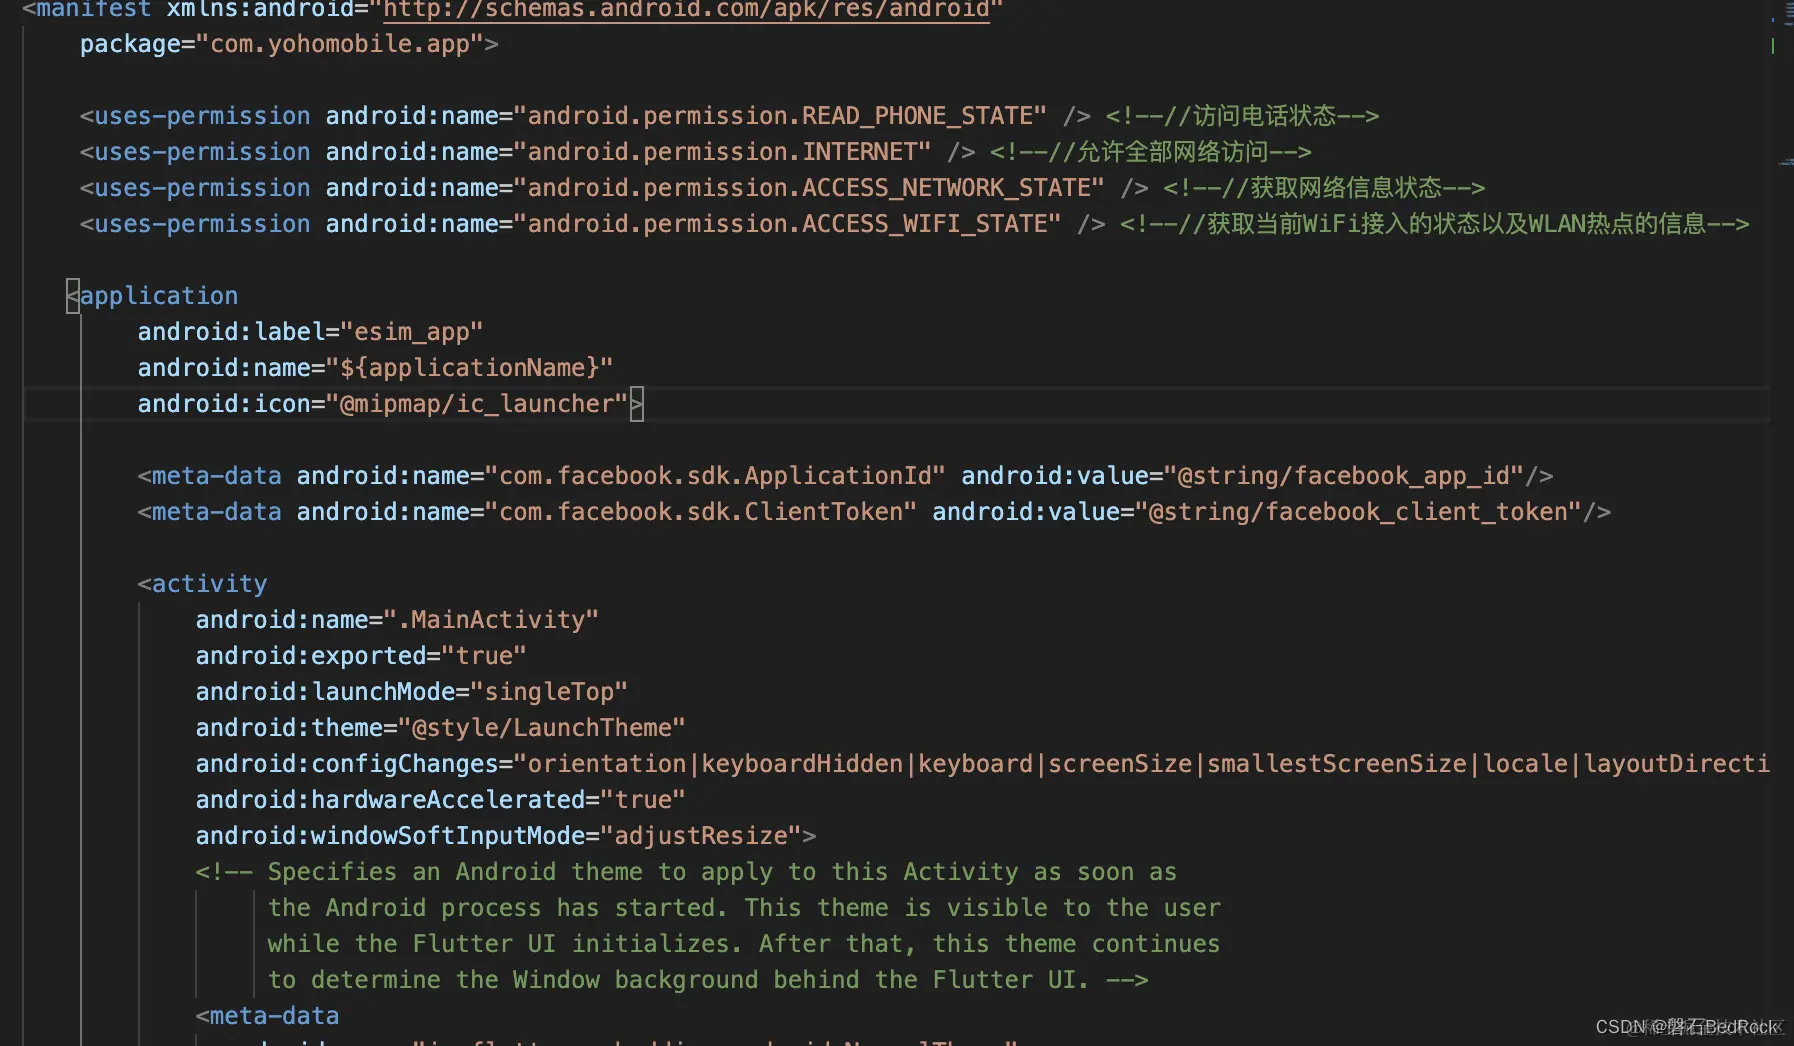Click com.facebook.sdk.ApplicationId meta-data name
The height and width of the screenshot is (1046, 1794).
tap(715, 476)
